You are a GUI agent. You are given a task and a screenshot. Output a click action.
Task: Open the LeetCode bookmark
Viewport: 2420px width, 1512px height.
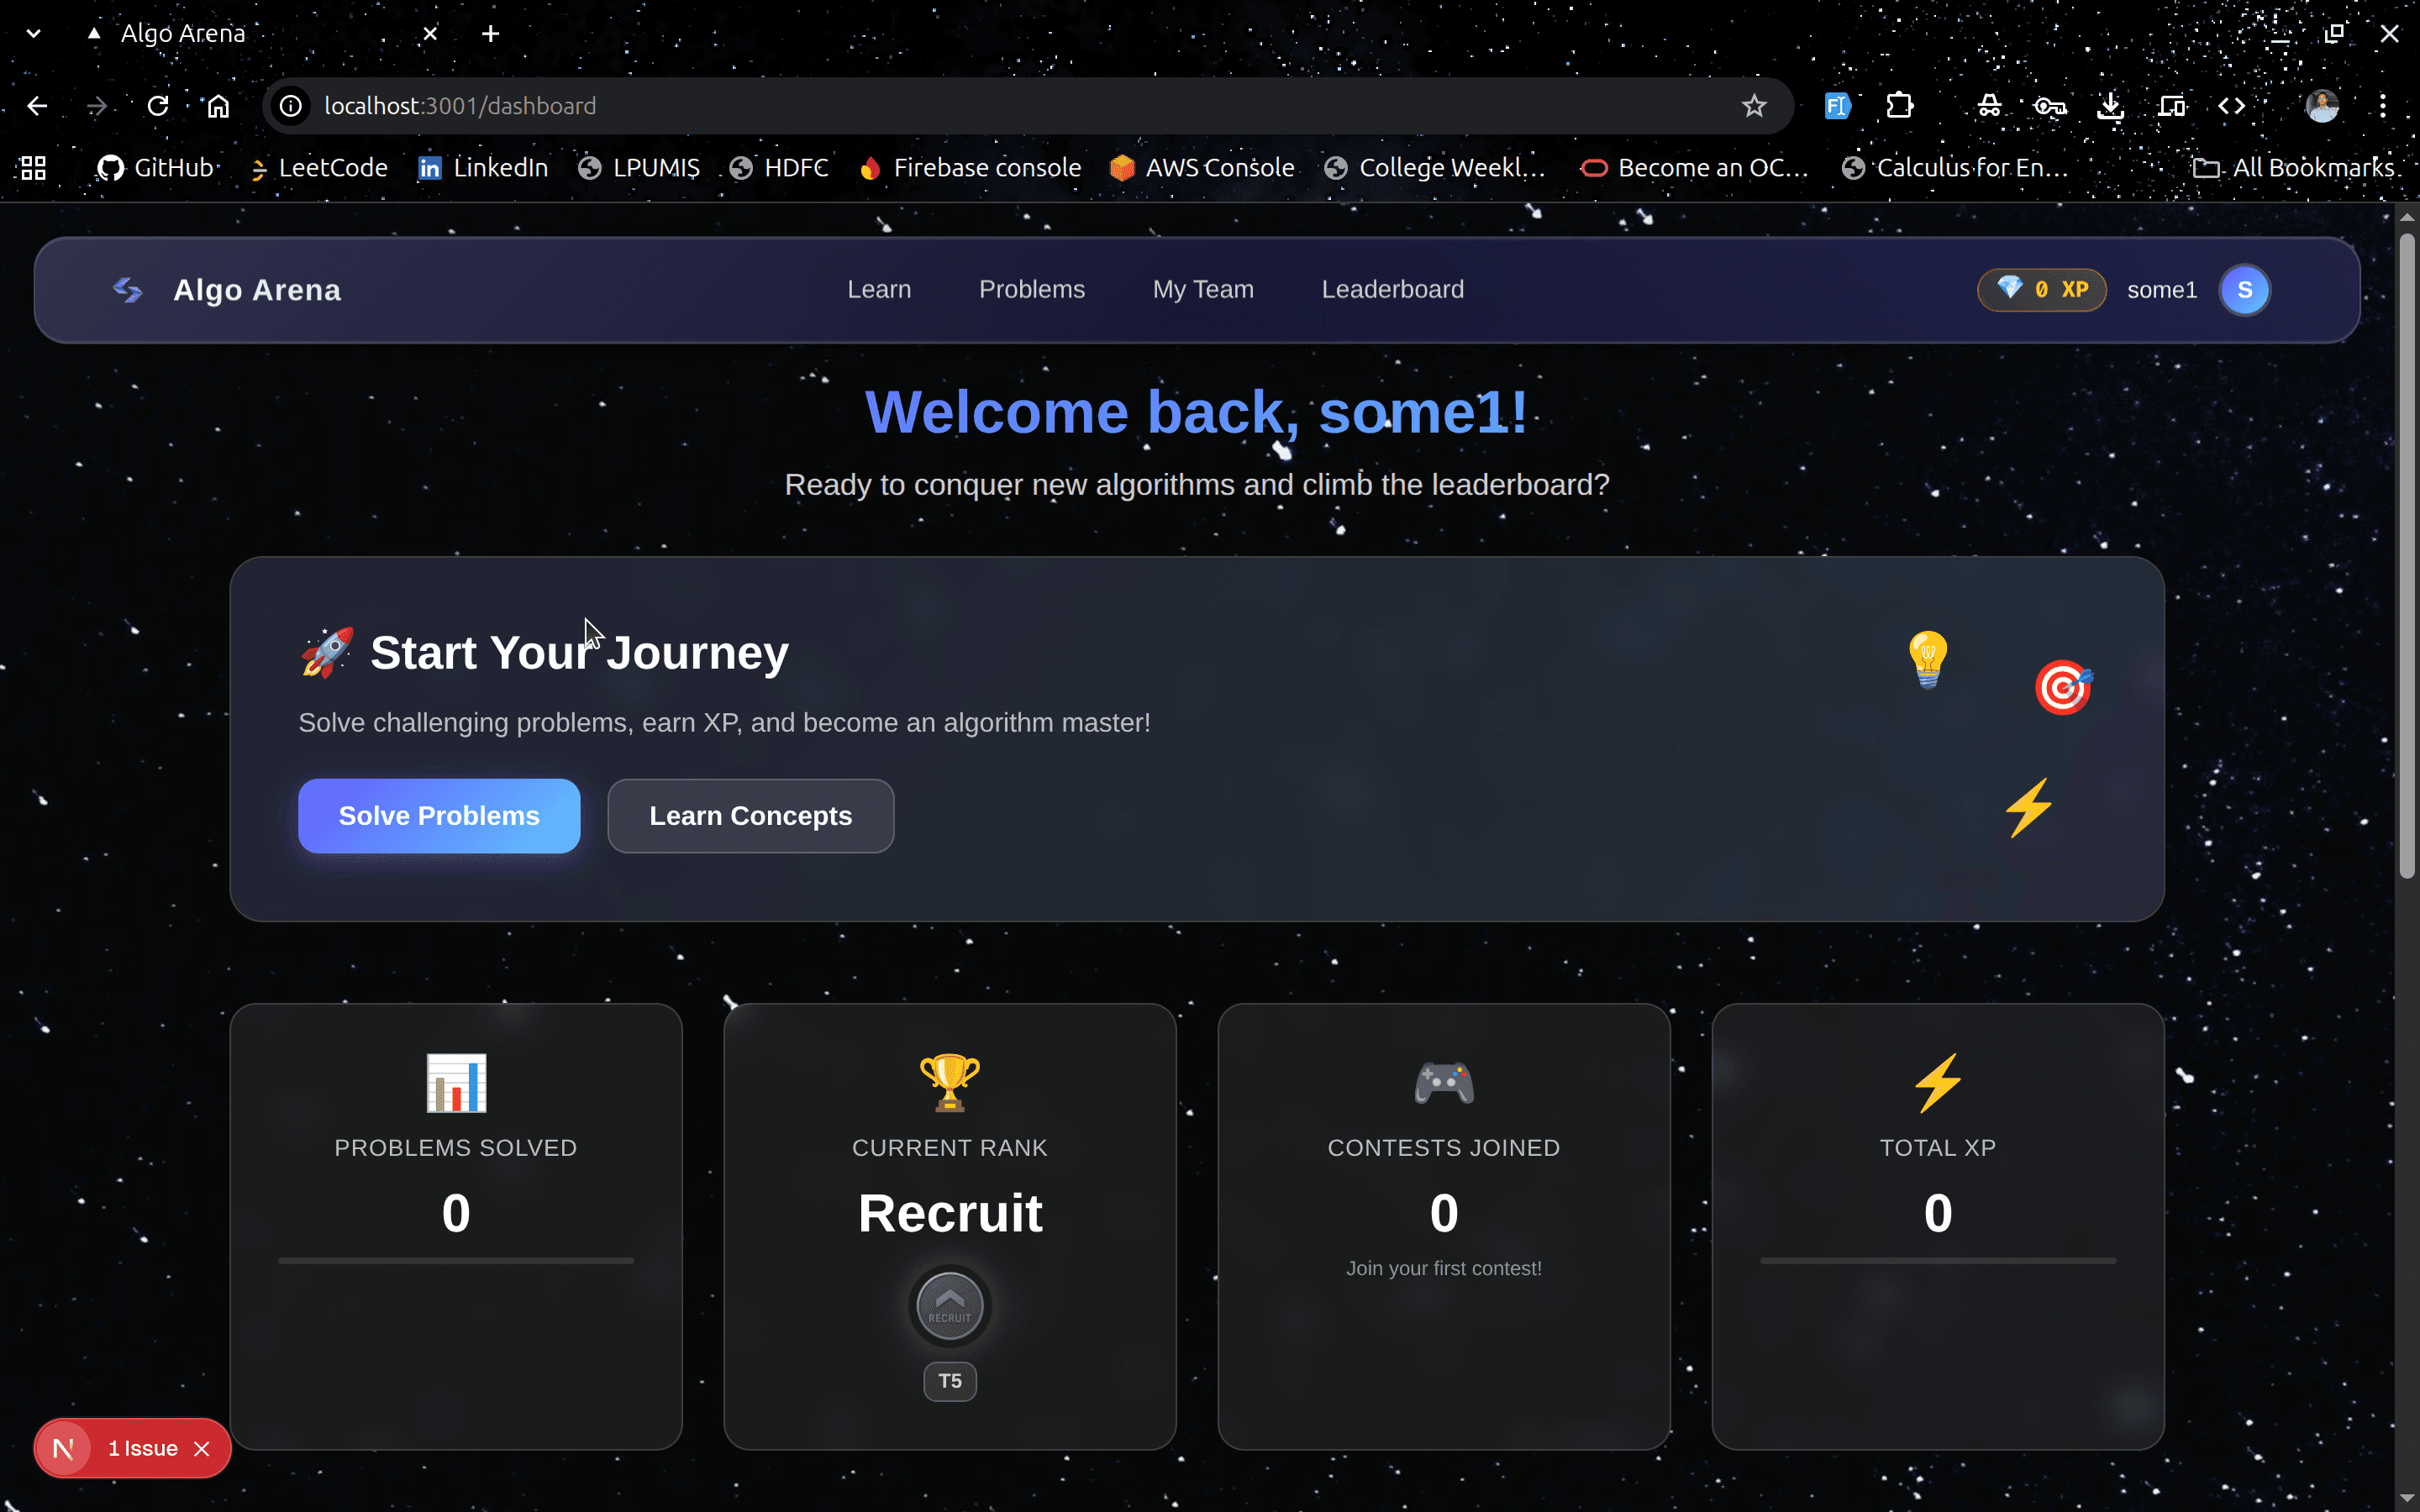318,167
